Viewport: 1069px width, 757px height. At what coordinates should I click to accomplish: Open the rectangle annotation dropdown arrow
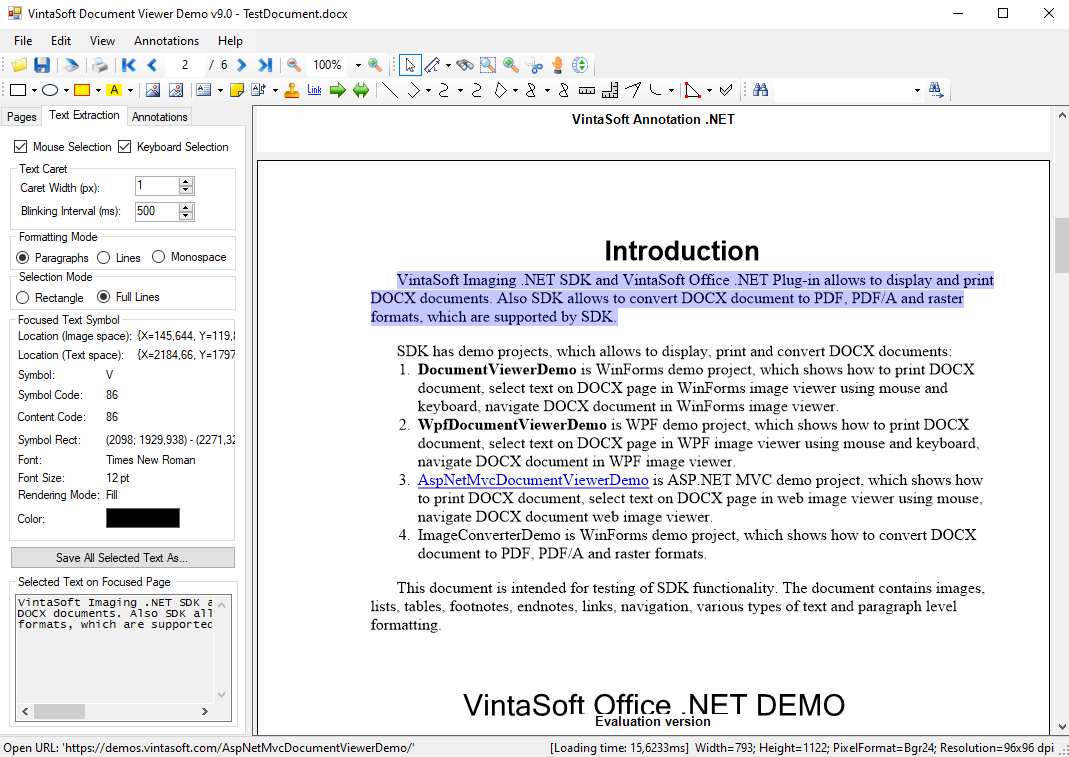pos(34,91)
